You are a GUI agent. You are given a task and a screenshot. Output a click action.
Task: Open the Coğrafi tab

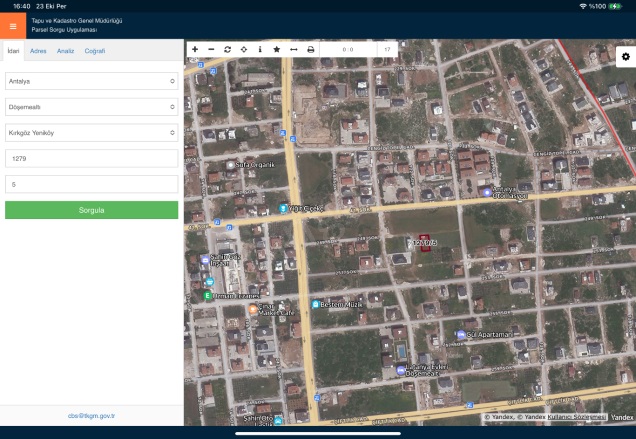pos(94,50)
